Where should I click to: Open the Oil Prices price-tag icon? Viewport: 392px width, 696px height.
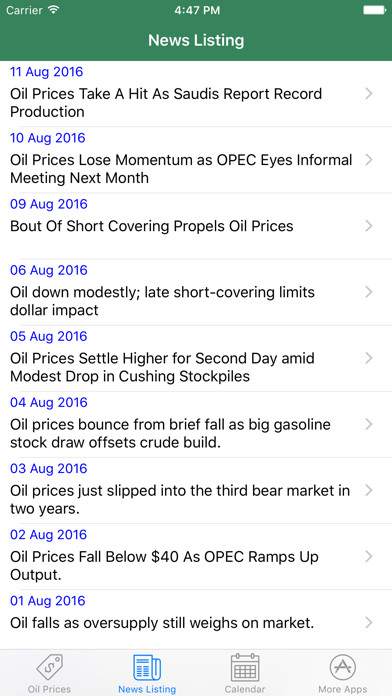[50, 667]
